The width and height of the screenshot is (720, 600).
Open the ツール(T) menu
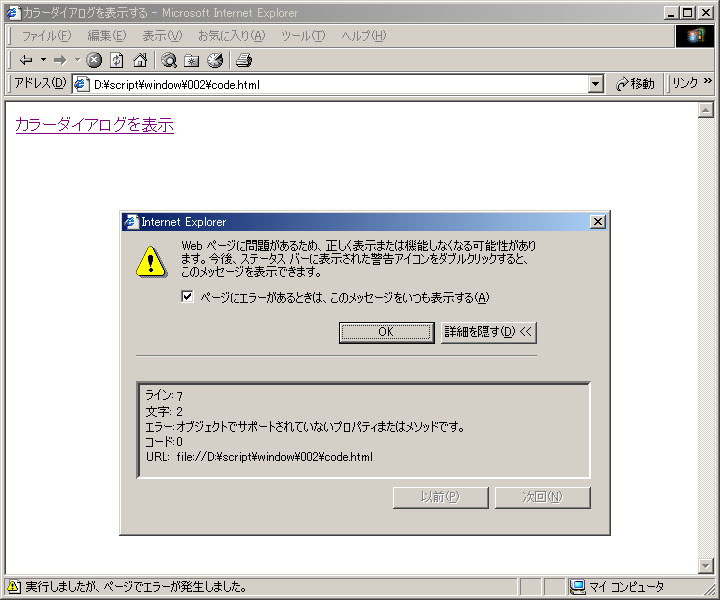click(x=303, y=36)
